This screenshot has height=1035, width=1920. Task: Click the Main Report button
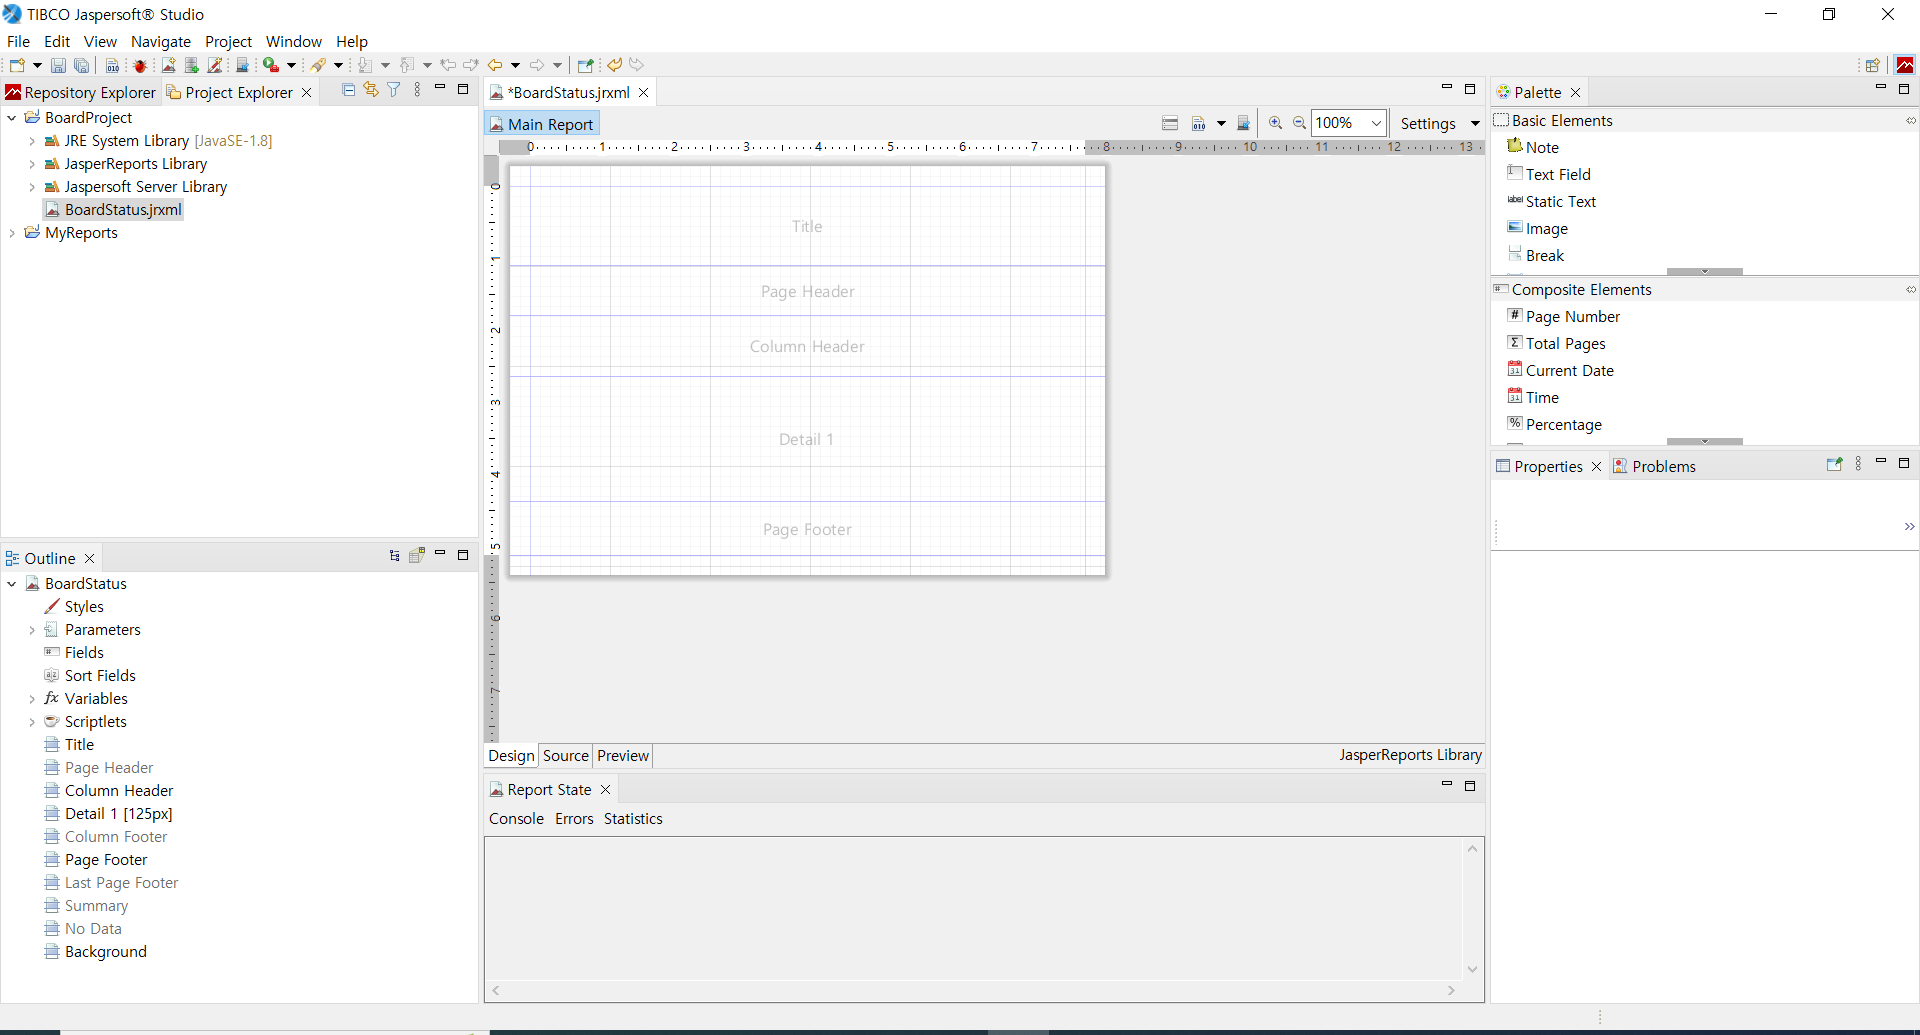point(542,124)
